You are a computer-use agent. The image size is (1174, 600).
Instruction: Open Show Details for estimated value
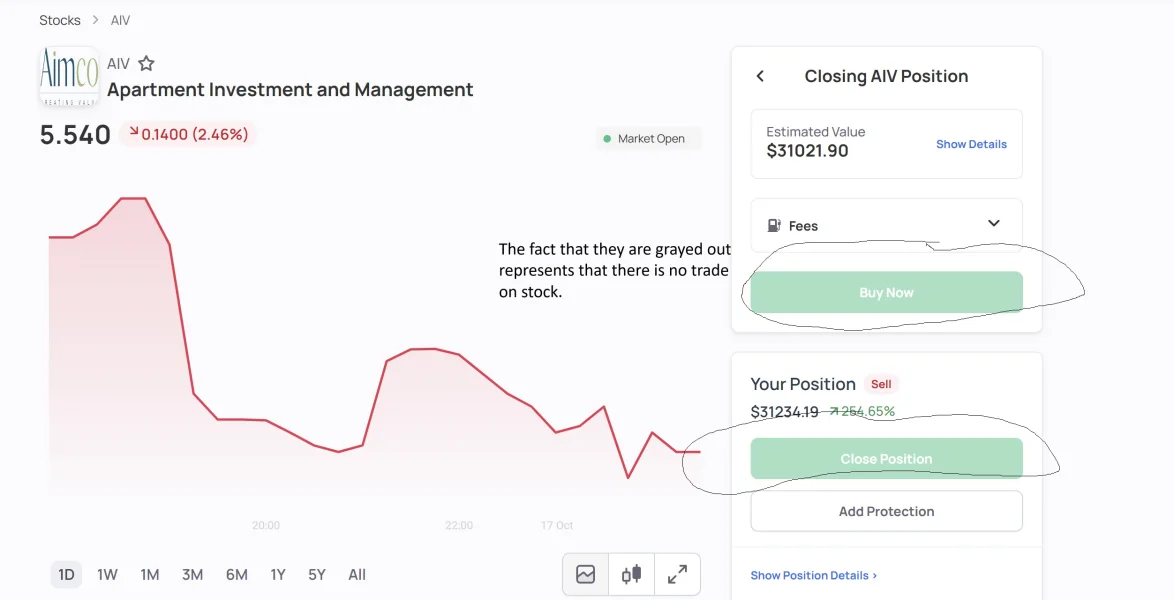(x=971, y=144)
